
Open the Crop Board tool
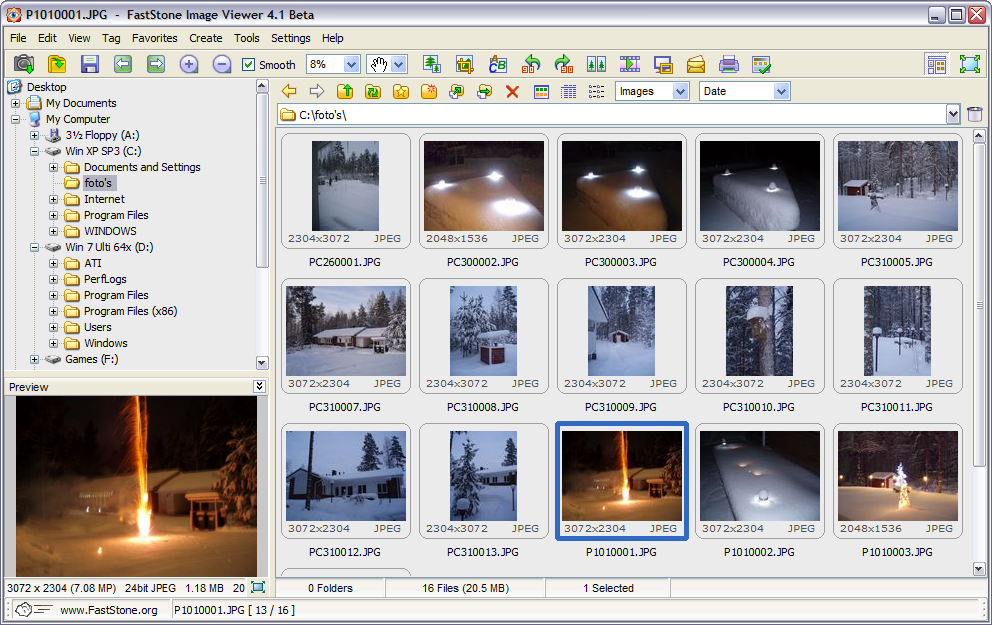pyautogui.click(x=465, y=64)
